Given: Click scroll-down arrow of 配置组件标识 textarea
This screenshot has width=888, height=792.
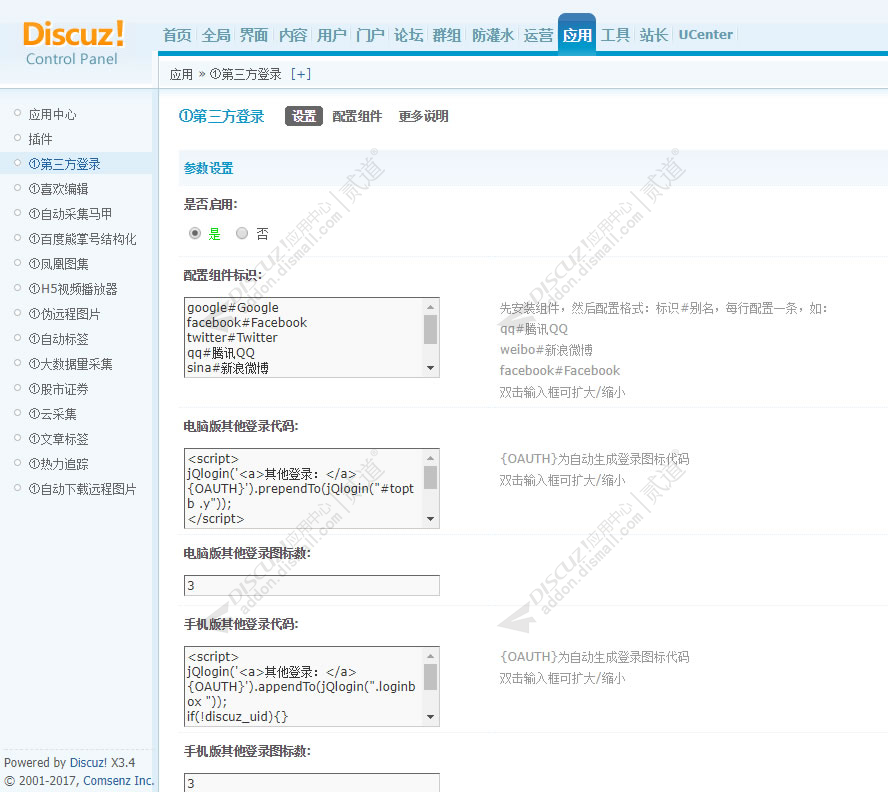Looking at the screenshot, I should point(430,368).
